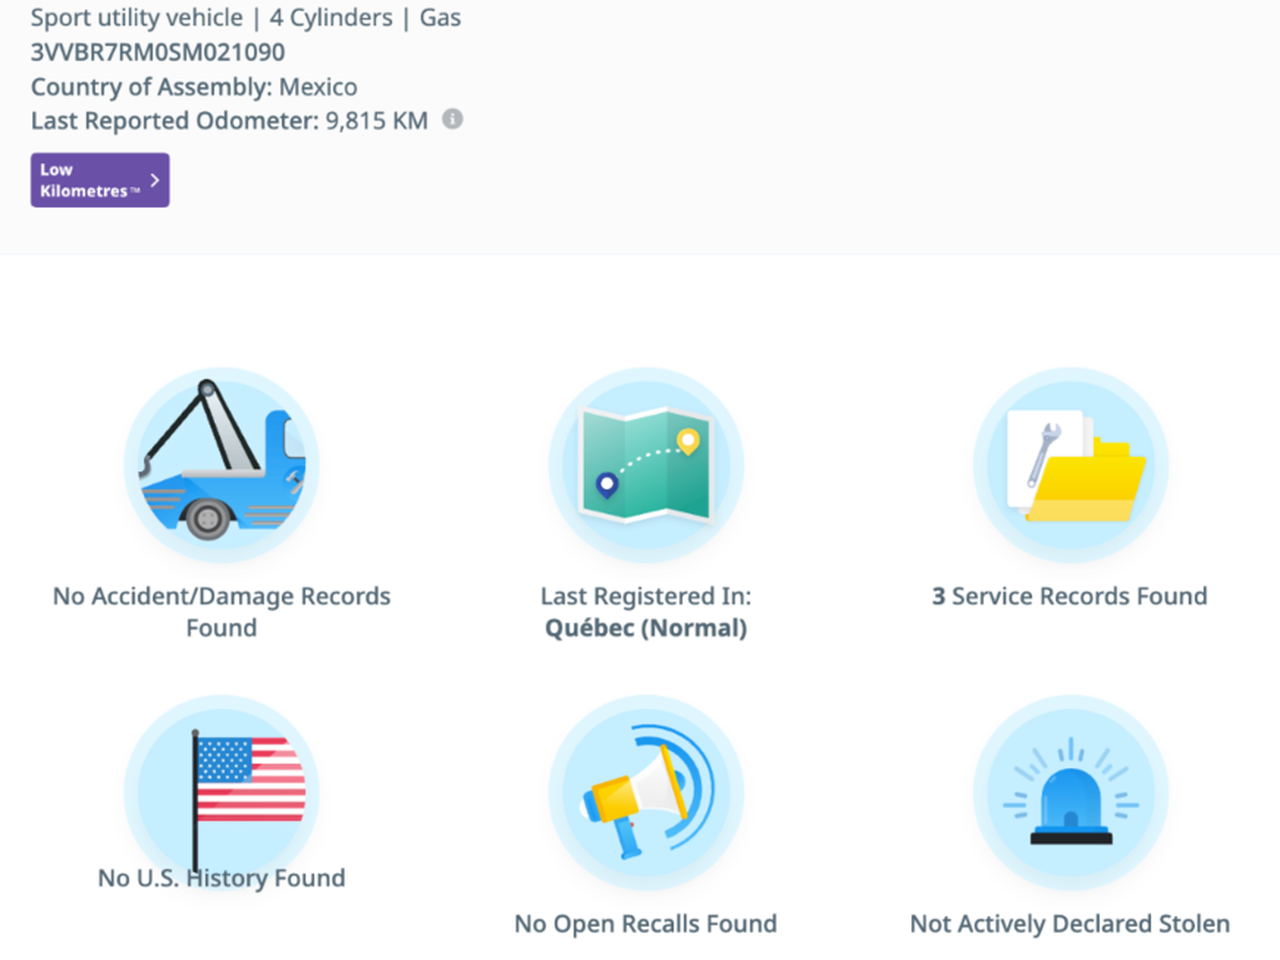Select the "Last Registered In:" label
The image size is (1280, 960).
point(646,596)
